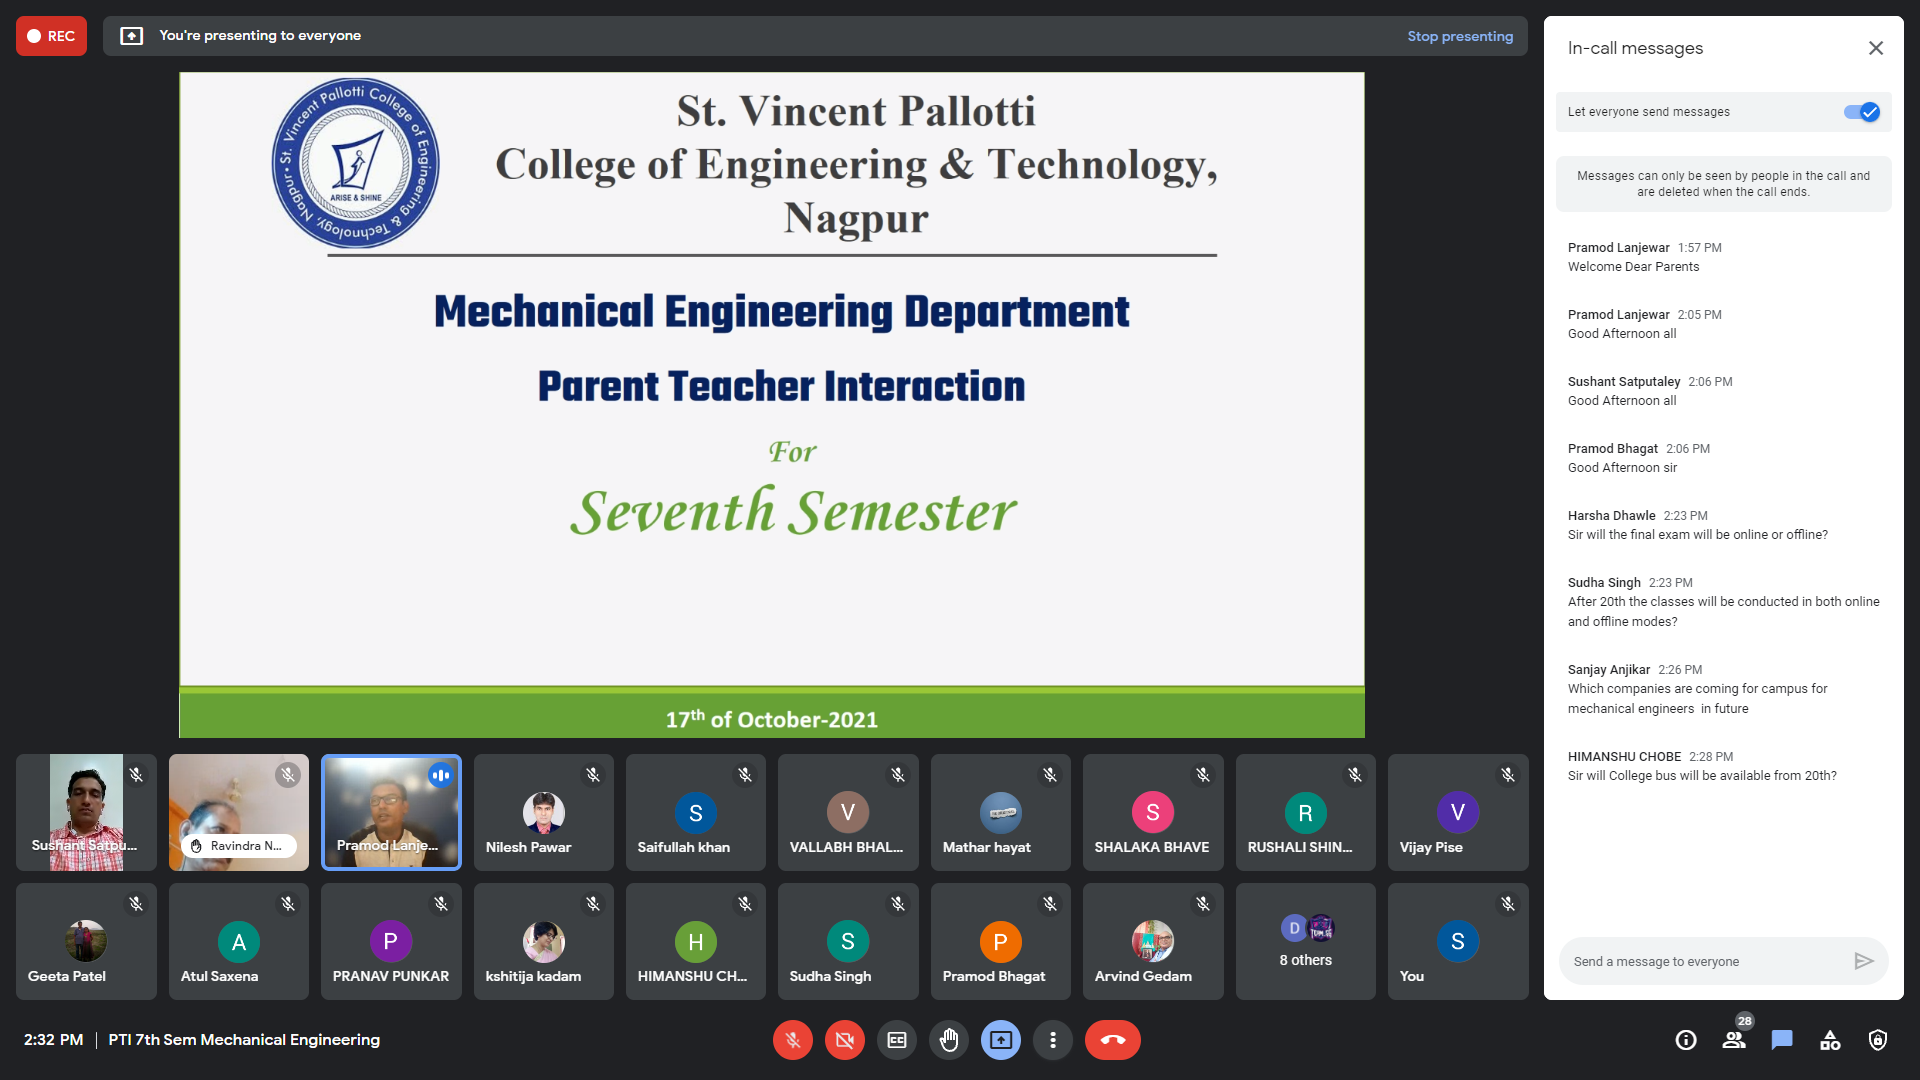Screen dimensions: 1920x1080
Task: Click meeting name PTI 7th Sem Mechanical Engineering
Action: pyautogui.click(x=244, y=1040)
